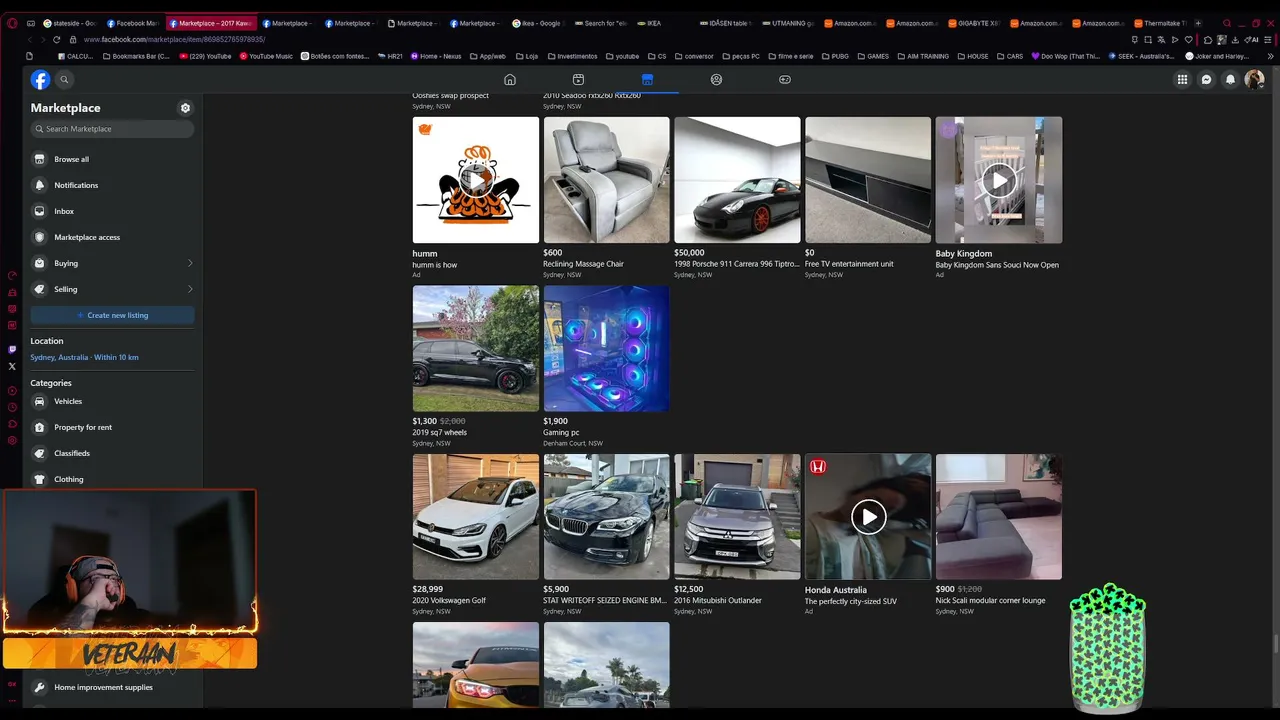Screen dimensions: 1280x720
Task: Open the Nick Scali corner lounge photo
Action: coord(999,517)
